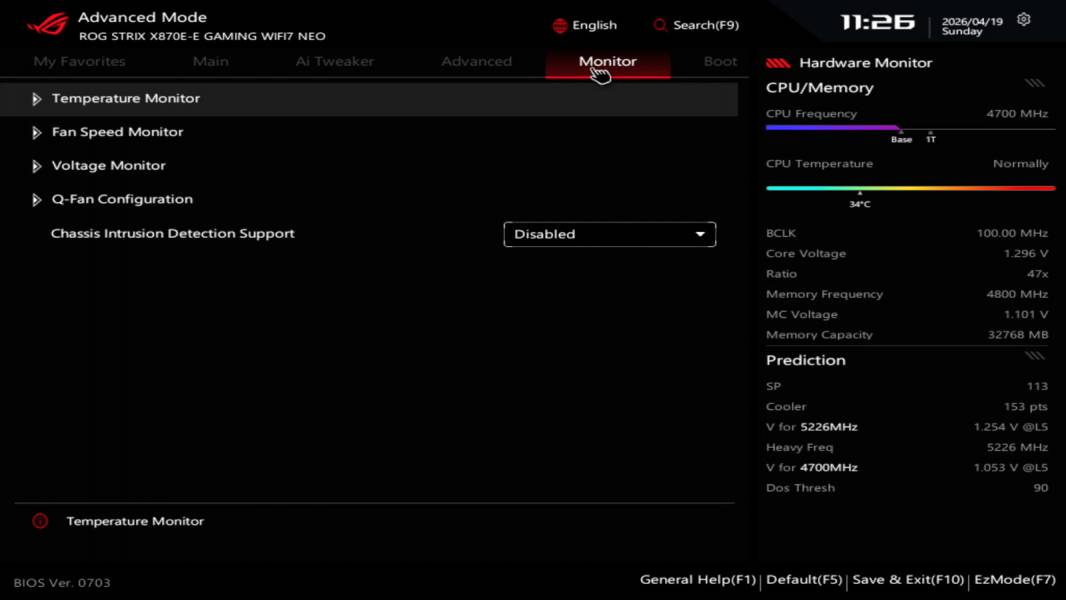Click the info icon beside Temperature Monitor description
1066x600 pixels.
(x=40, y=521)
